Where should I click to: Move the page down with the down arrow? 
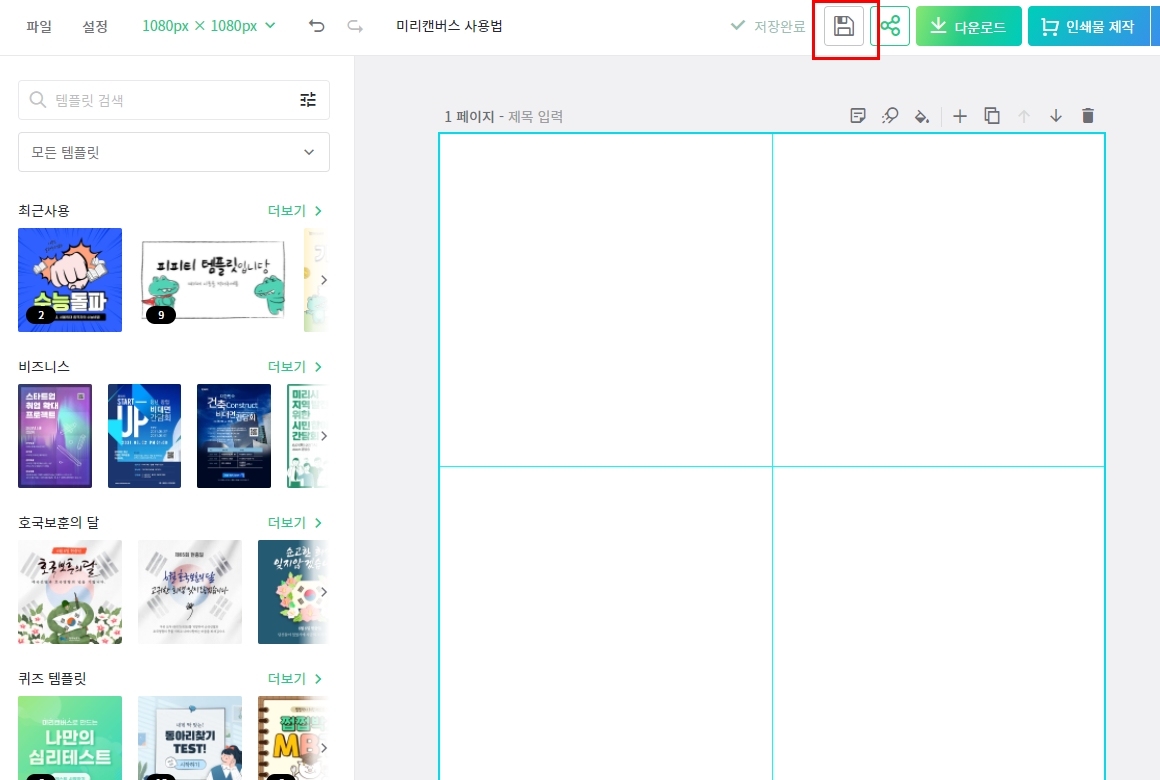[x=1056, y=116]
